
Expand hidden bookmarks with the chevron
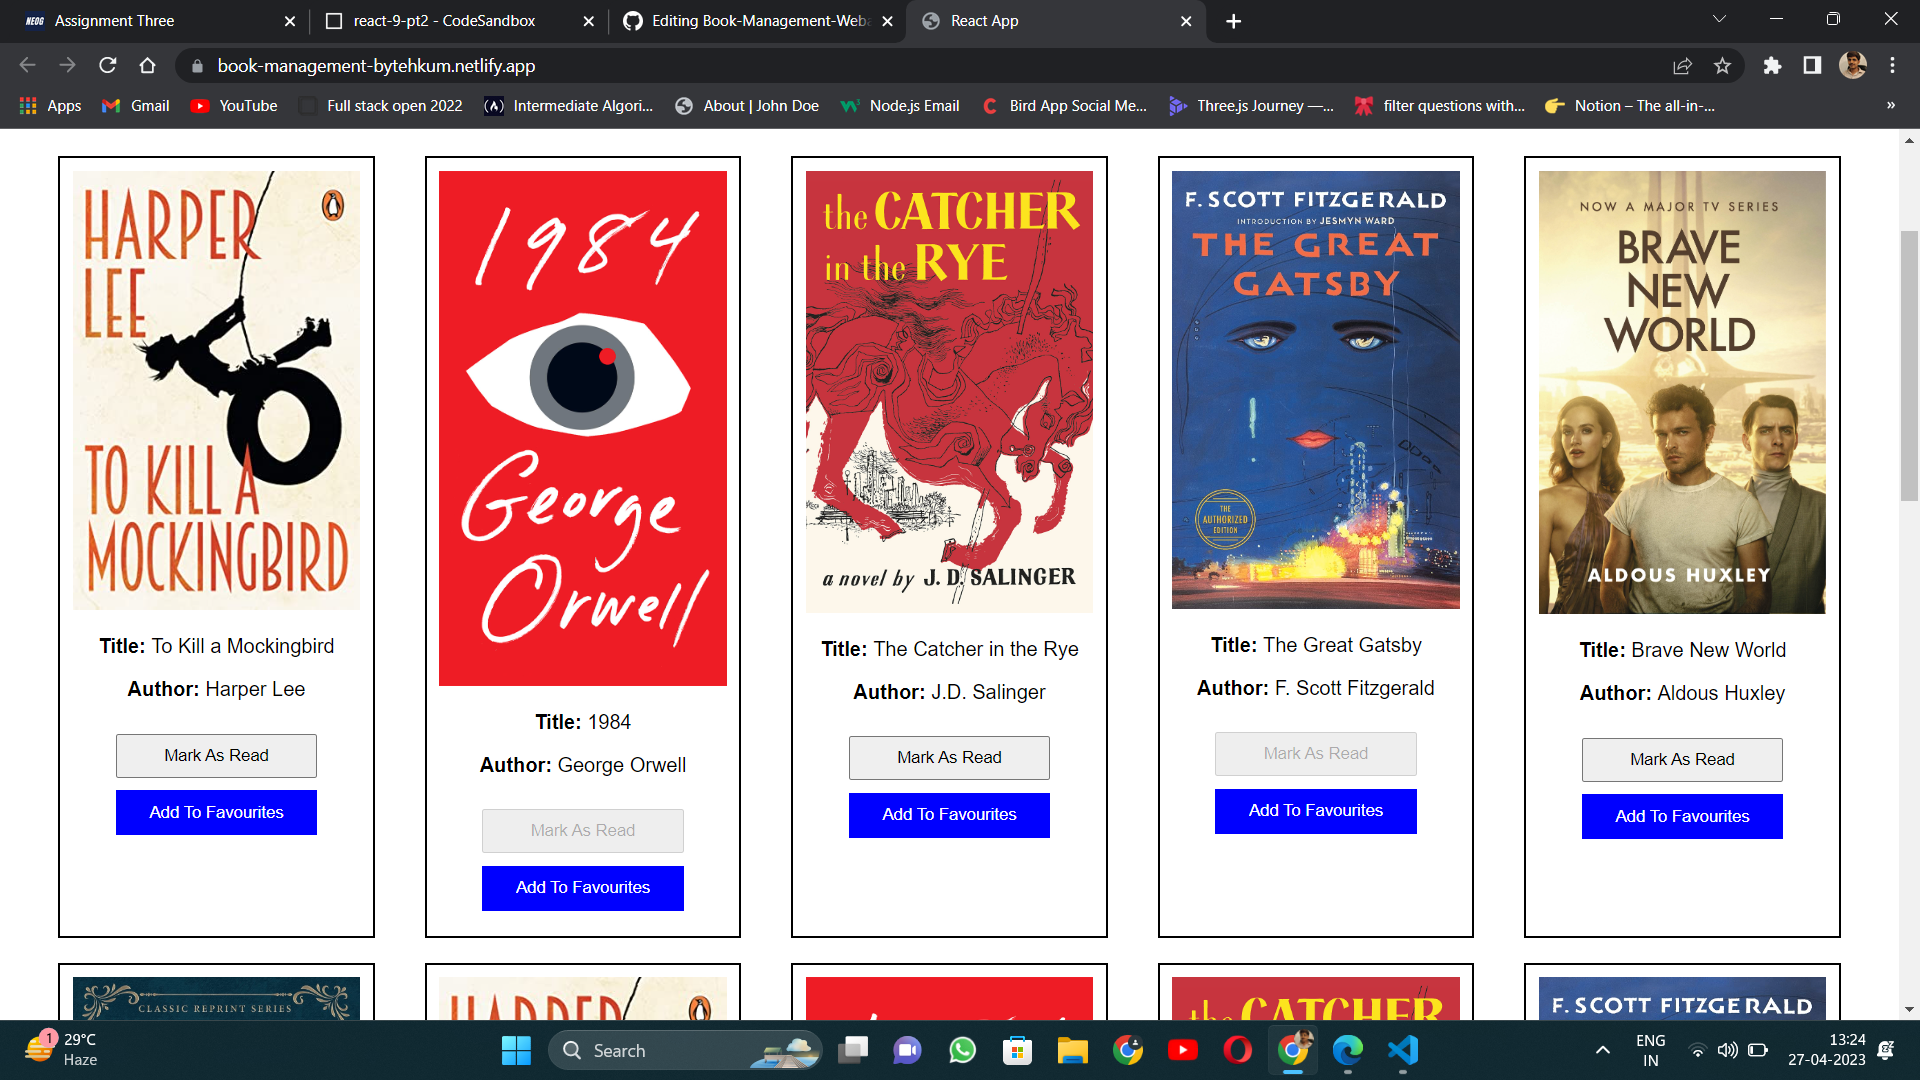coord(1889,105)
